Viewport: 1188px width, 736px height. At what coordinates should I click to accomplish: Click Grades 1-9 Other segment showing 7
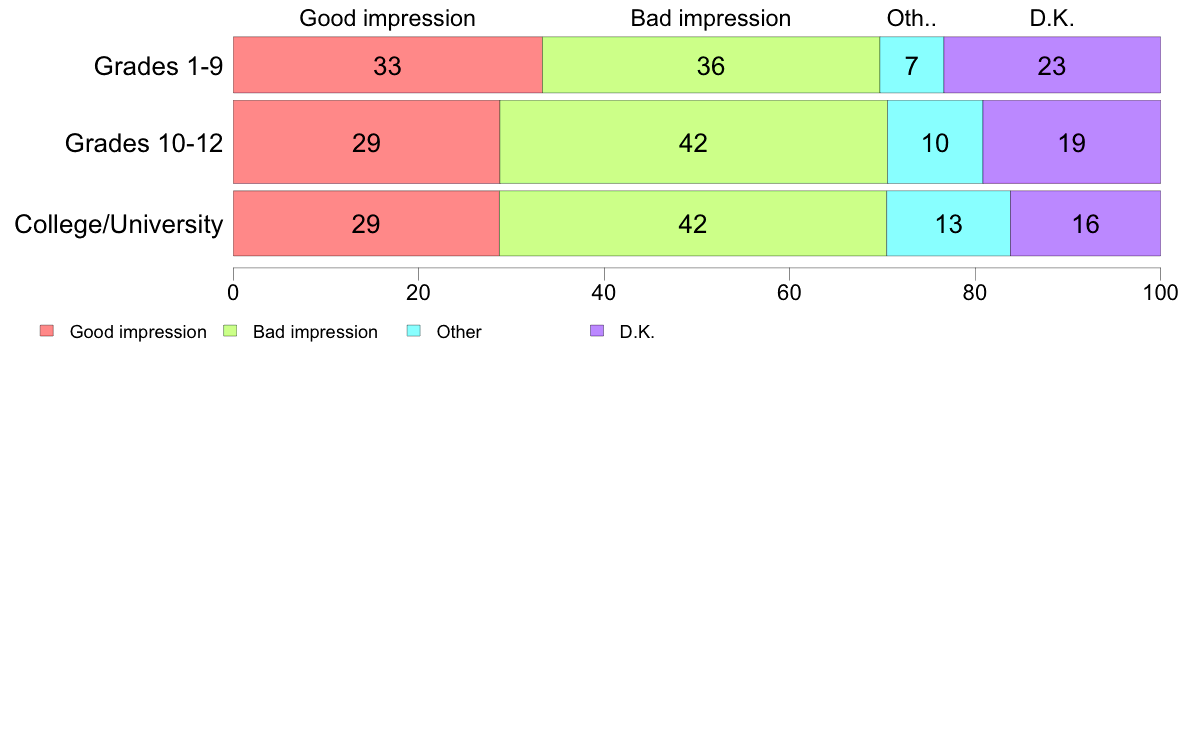[911, 65]
